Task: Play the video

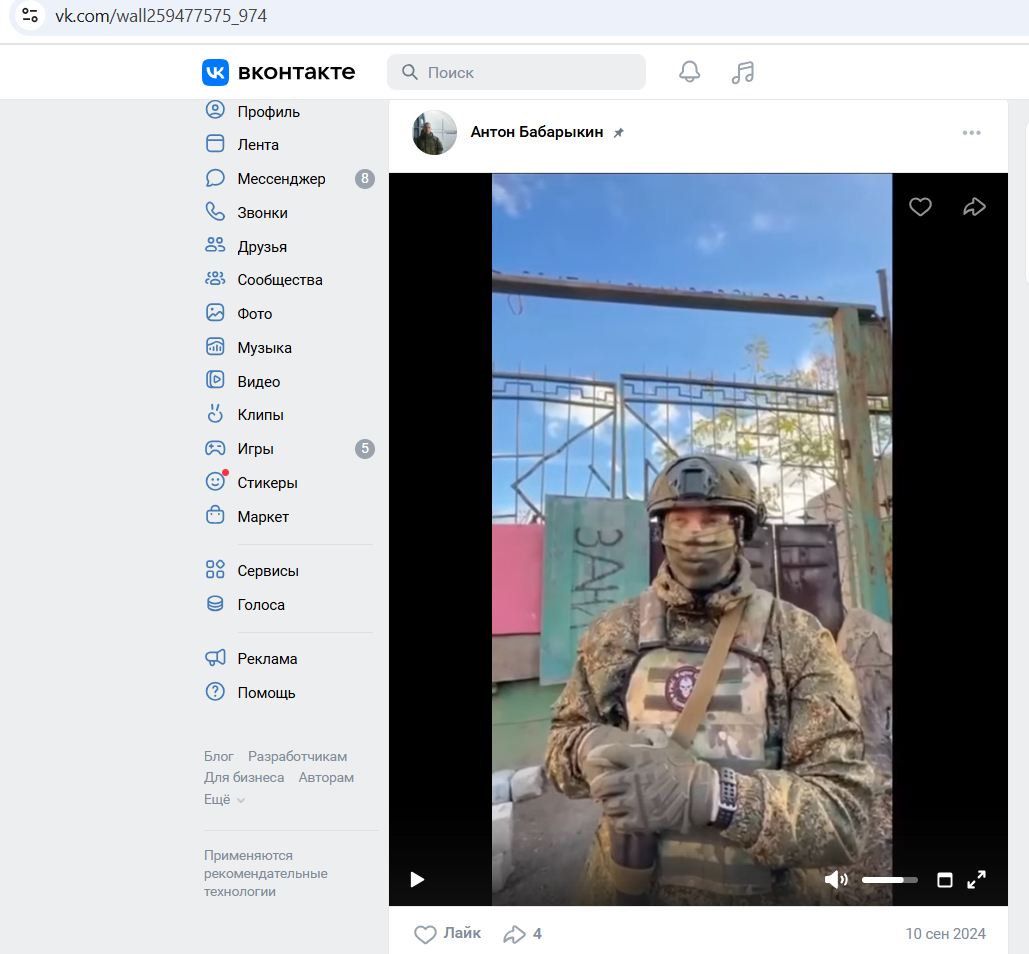Action: (417, 880)
